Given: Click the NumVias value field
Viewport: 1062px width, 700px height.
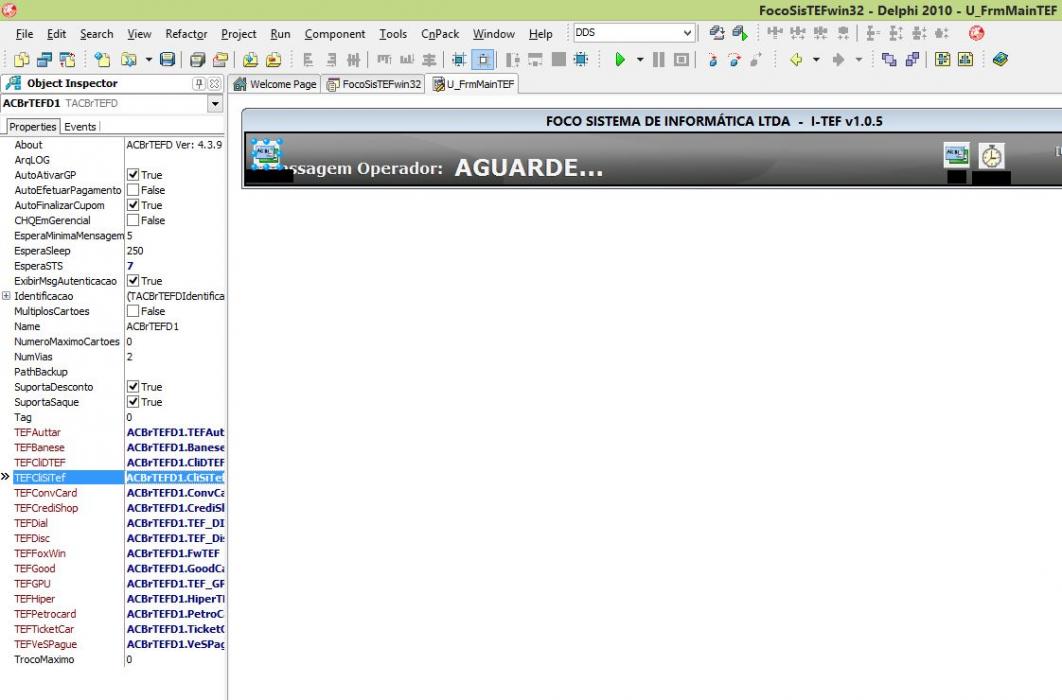Looking at the screenshot, I should tap(175, 357).
